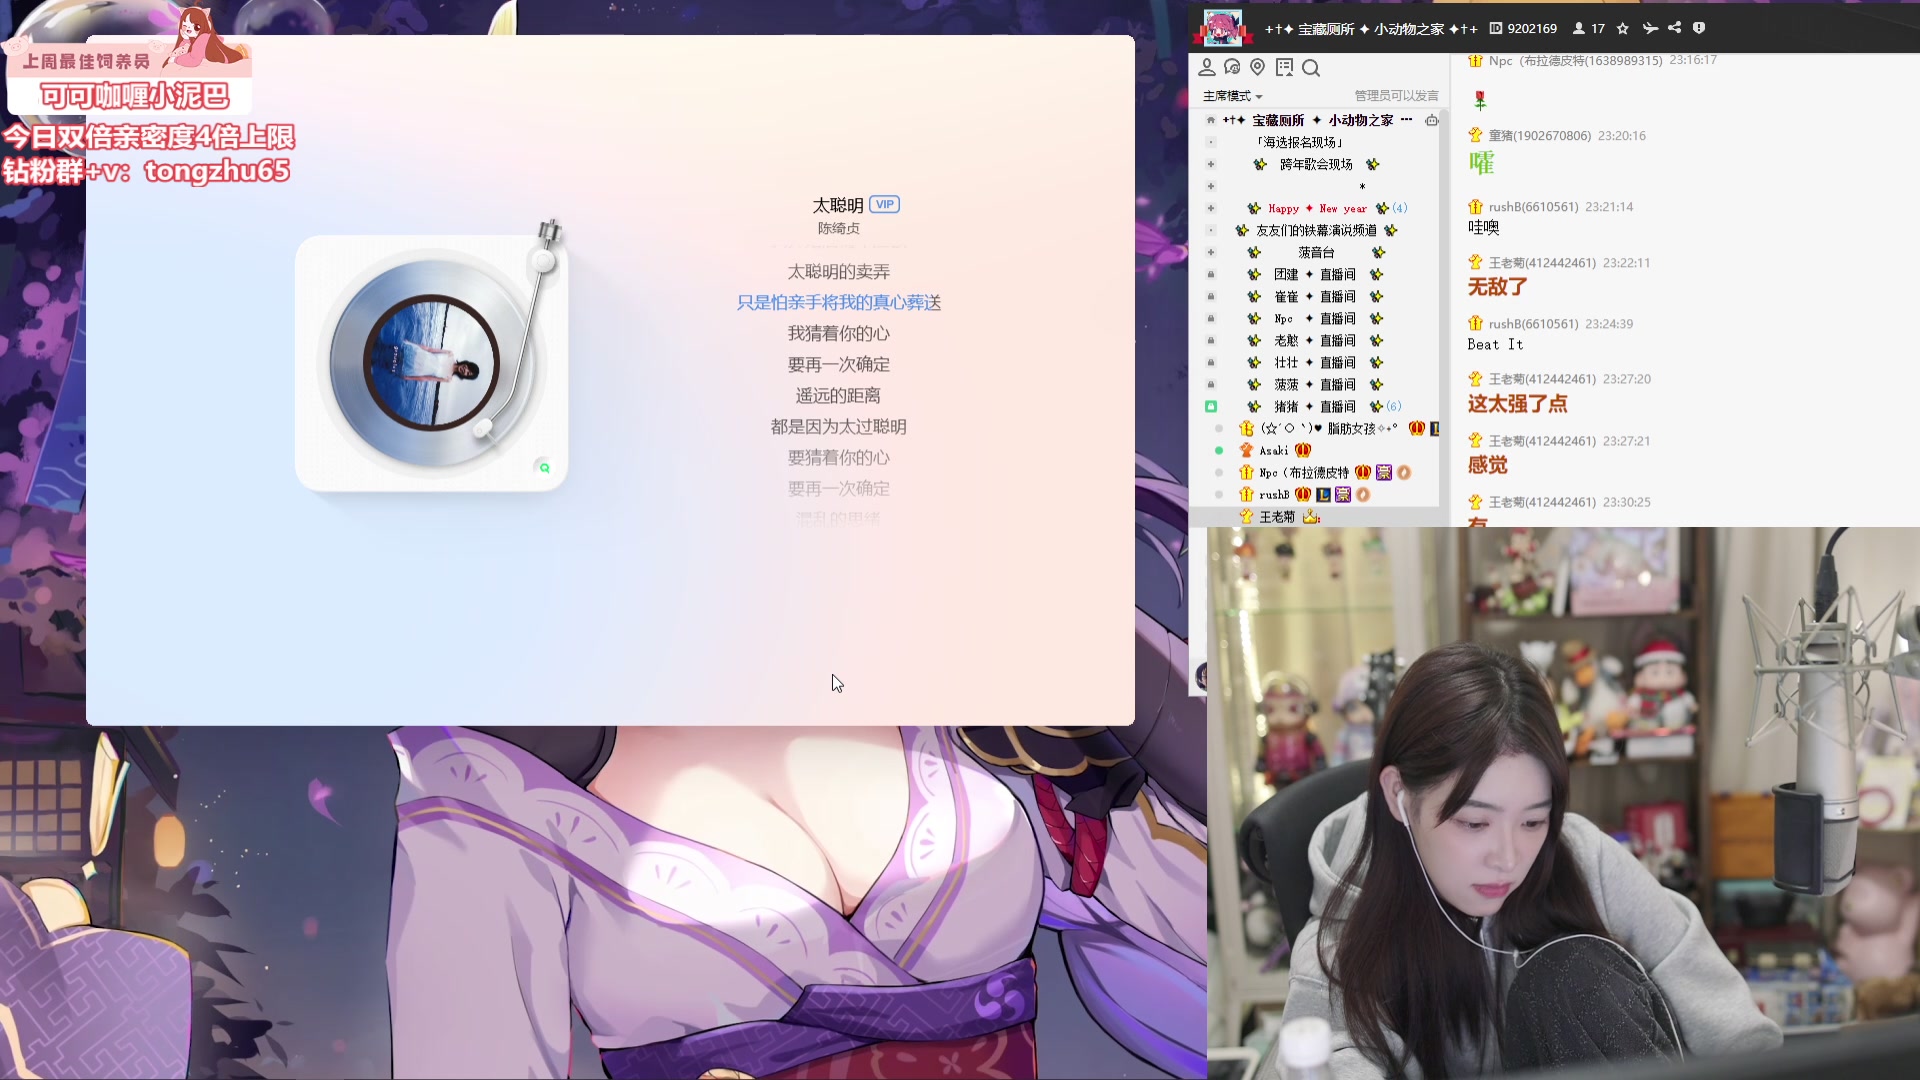Click the chat message Beat It
The image size is (1920, 1080).
click(1495, 344)
